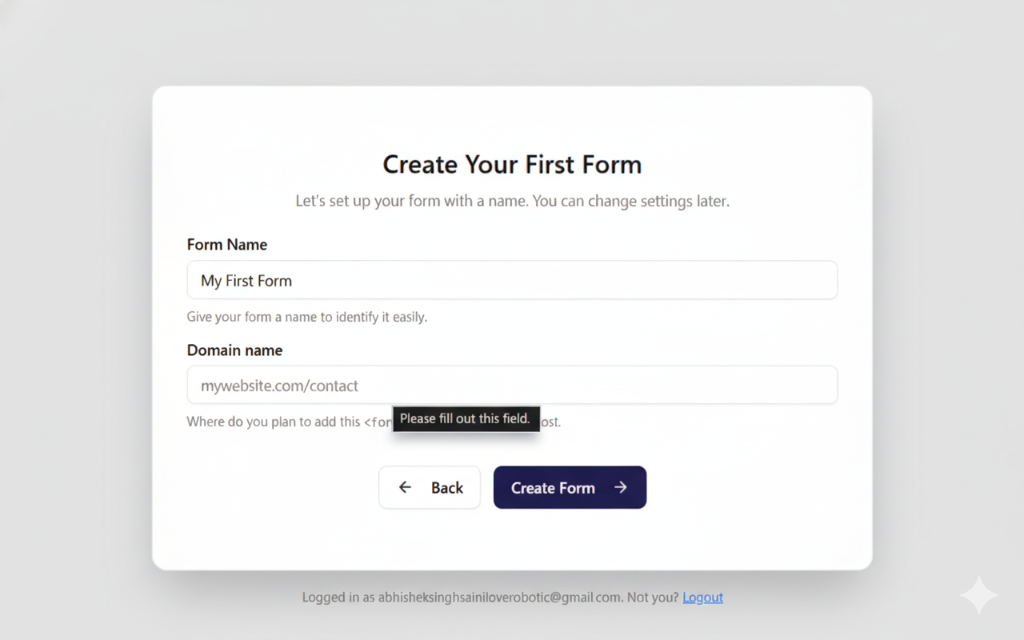Click the diamond sparkle watermark near the corner
This screenshot has width=1024, height=640.
[979, 594]
